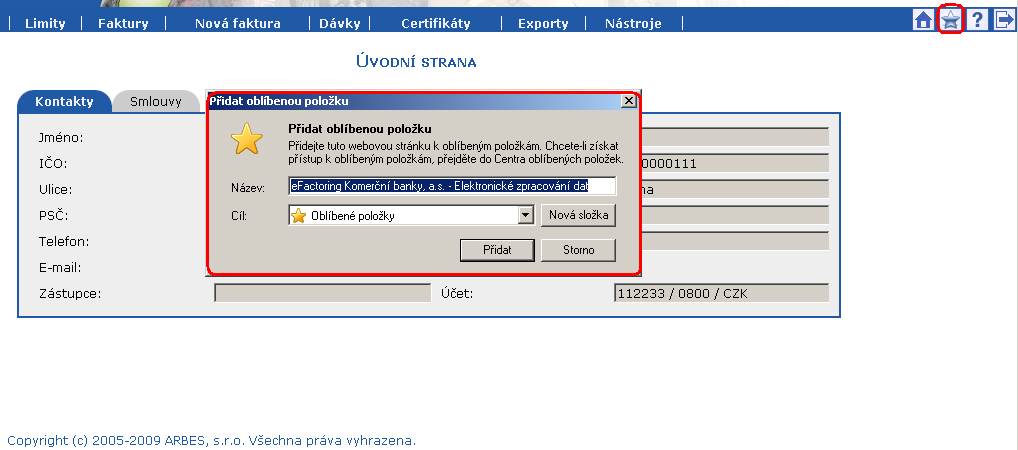Open the Nástroje menu
The width and height of the screenshot is (1018, 450).
[633, 23]
